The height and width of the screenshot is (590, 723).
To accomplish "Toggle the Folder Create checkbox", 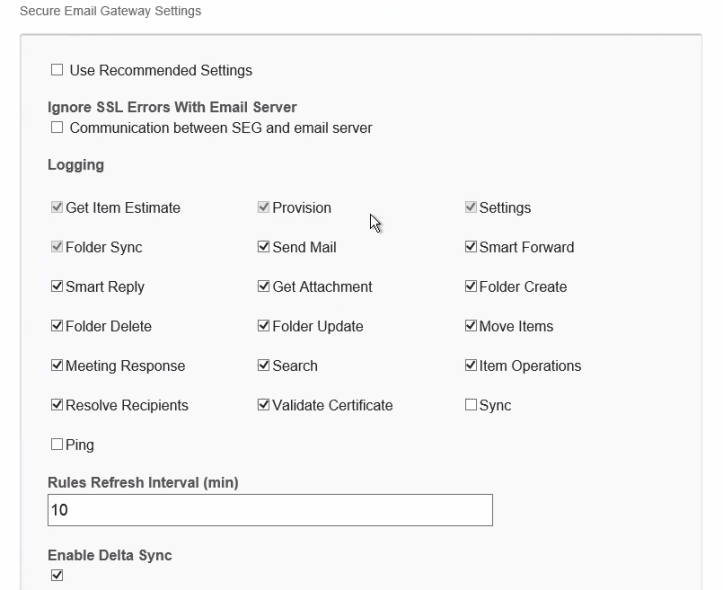I will 472,287.
